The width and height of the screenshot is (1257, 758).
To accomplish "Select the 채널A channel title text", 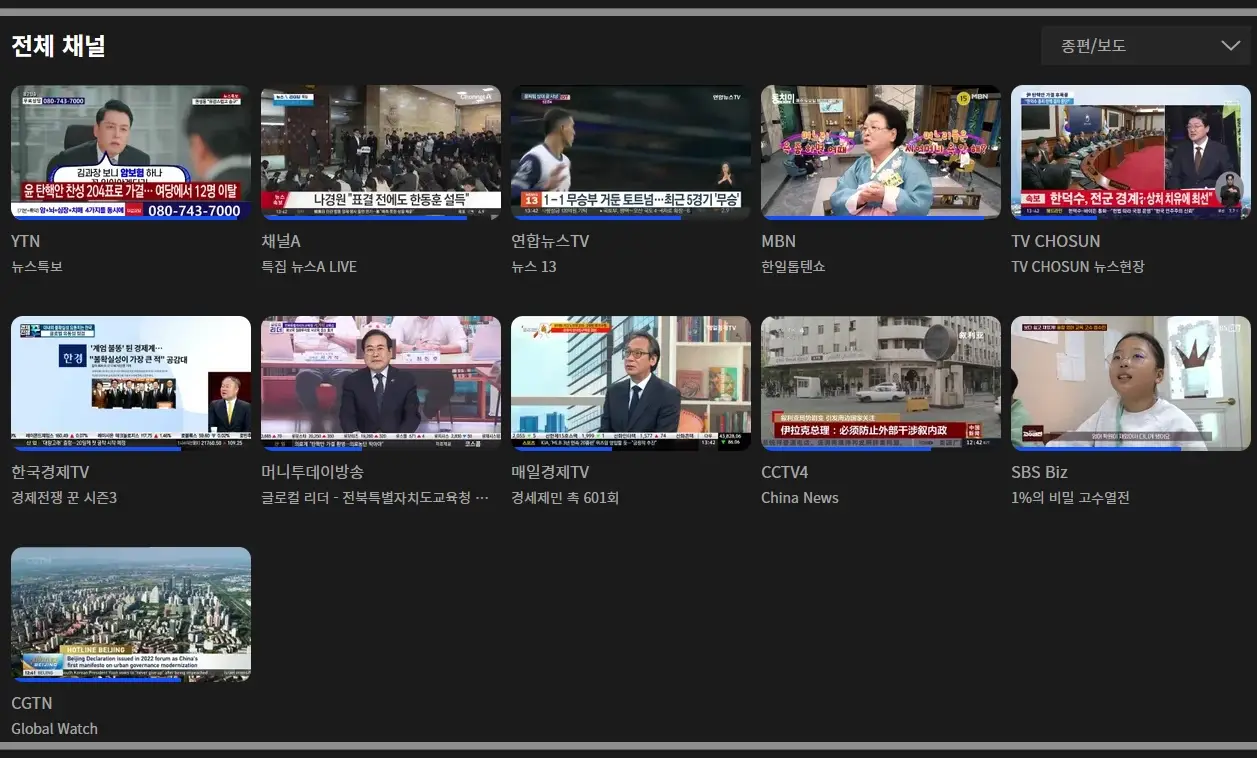I will [282, 241].
